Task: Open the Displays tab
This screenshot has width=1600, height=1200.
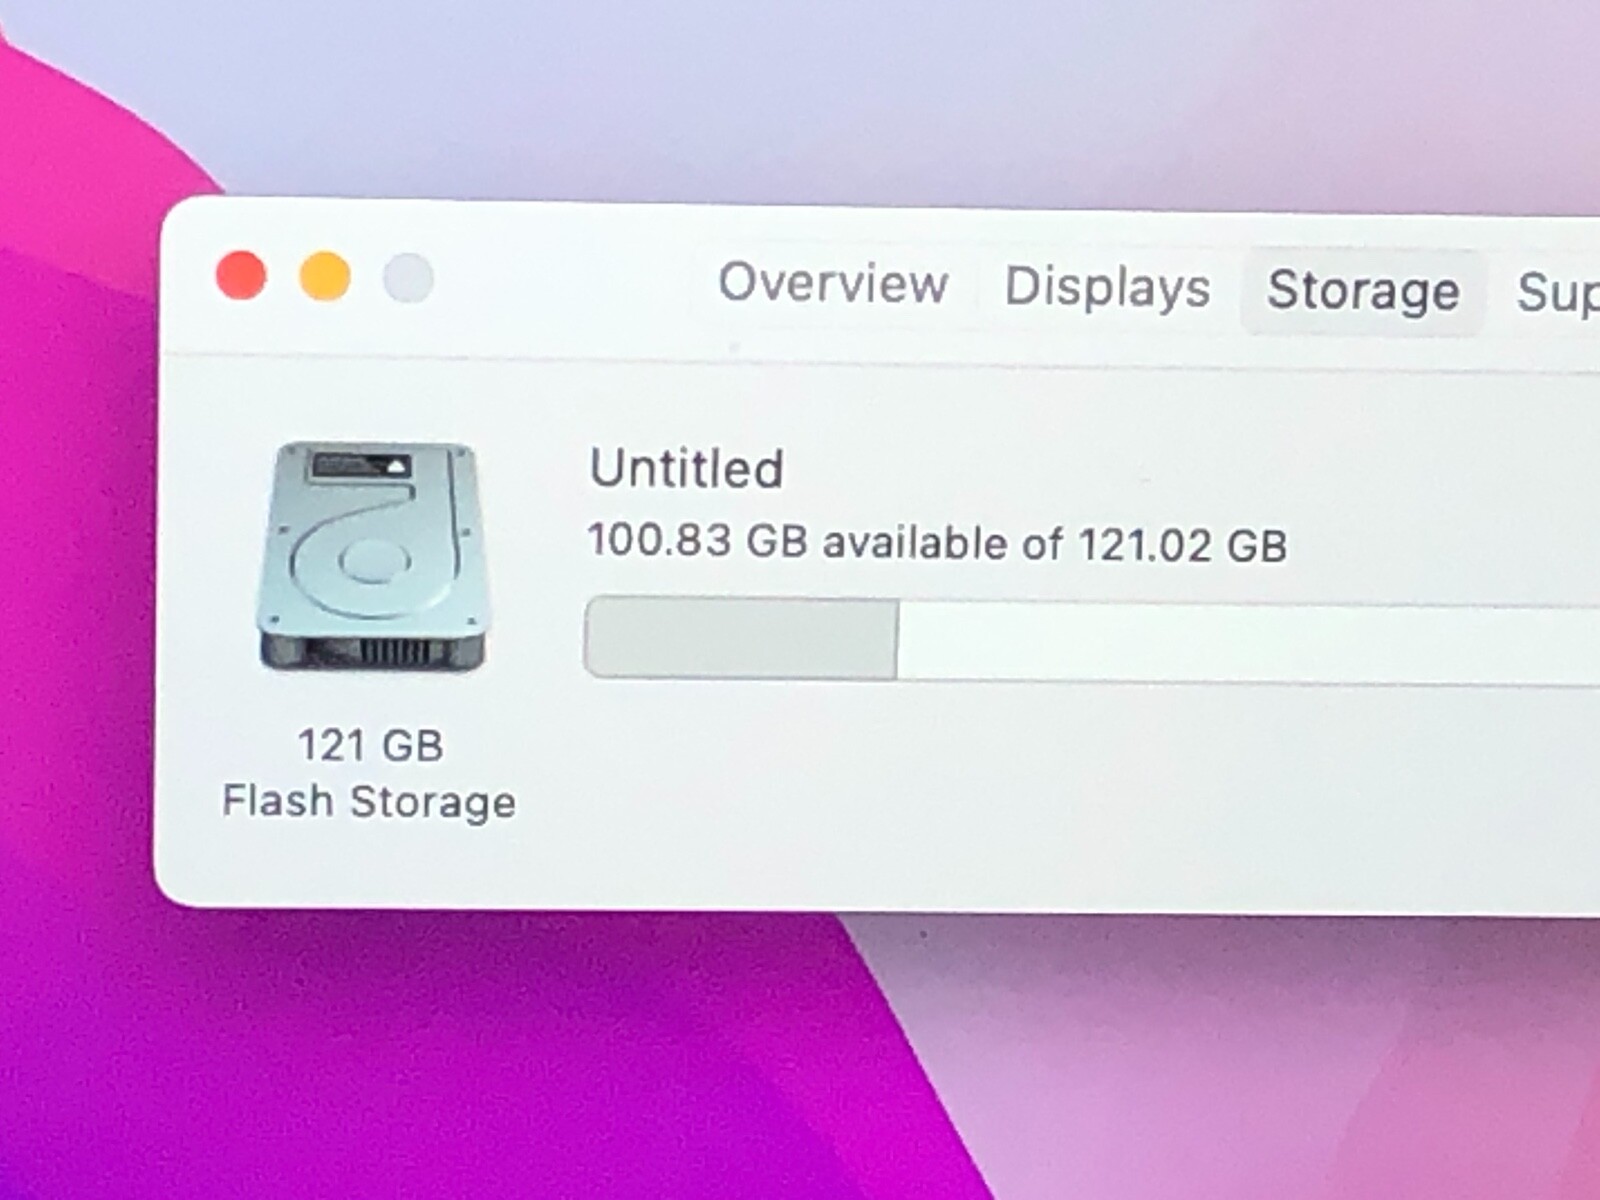Action: (1107, 288)
